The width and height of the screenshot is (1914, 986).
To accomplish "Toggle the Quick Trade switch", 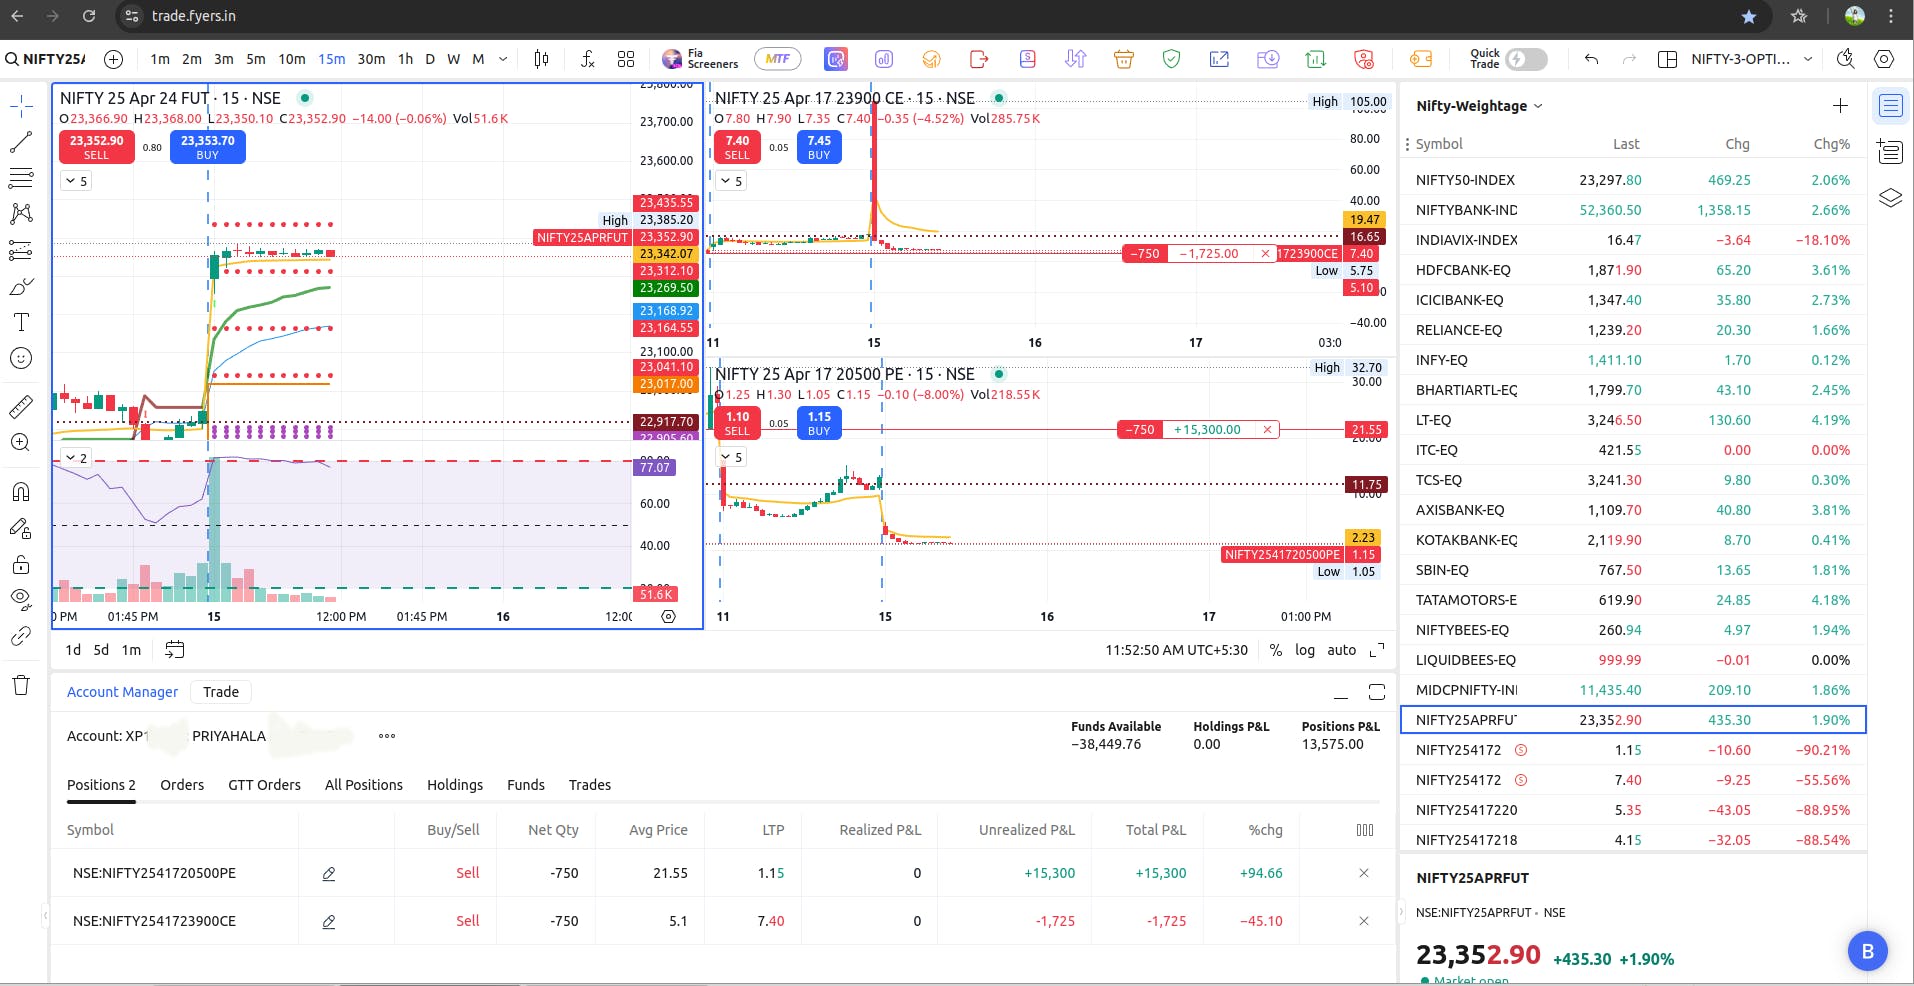I will [x=1526, y=59].
